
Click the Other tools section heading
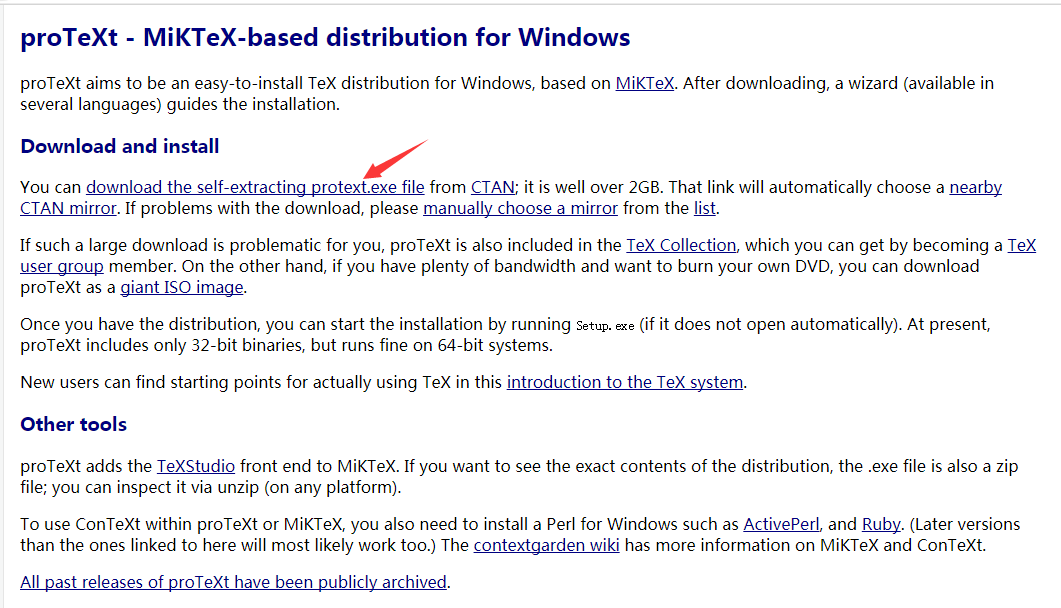tap(73, 424)
